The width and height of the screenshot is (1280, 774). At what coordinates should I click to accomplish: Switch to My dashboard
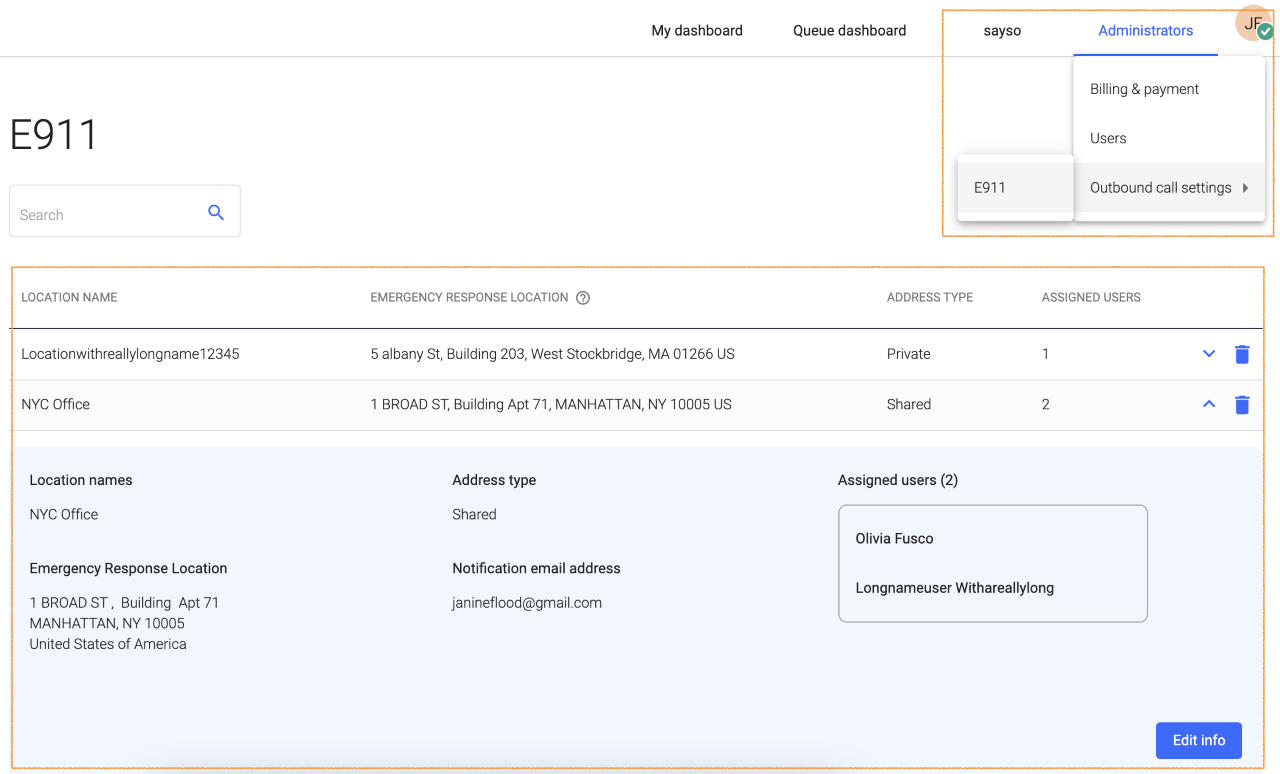tap(697, 30)
